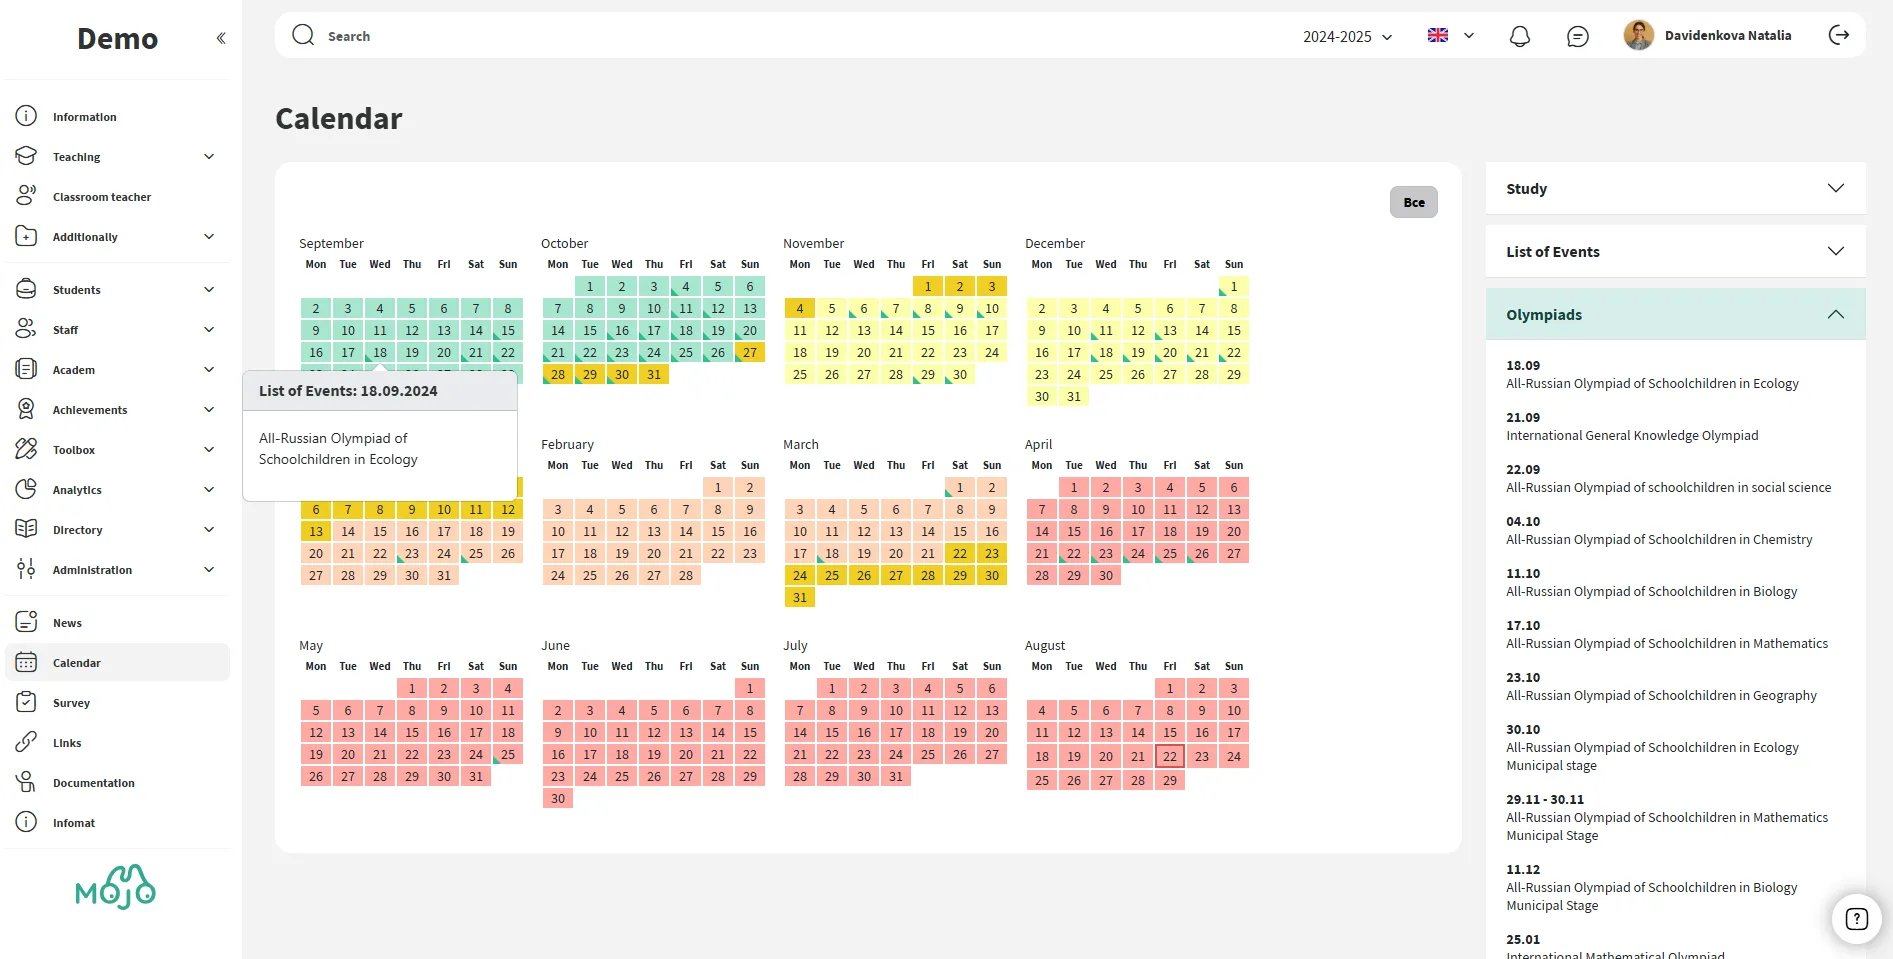Open the Survey sidebar item
This screenshot has height=959, width=1893.
click(x=71, y=703)
